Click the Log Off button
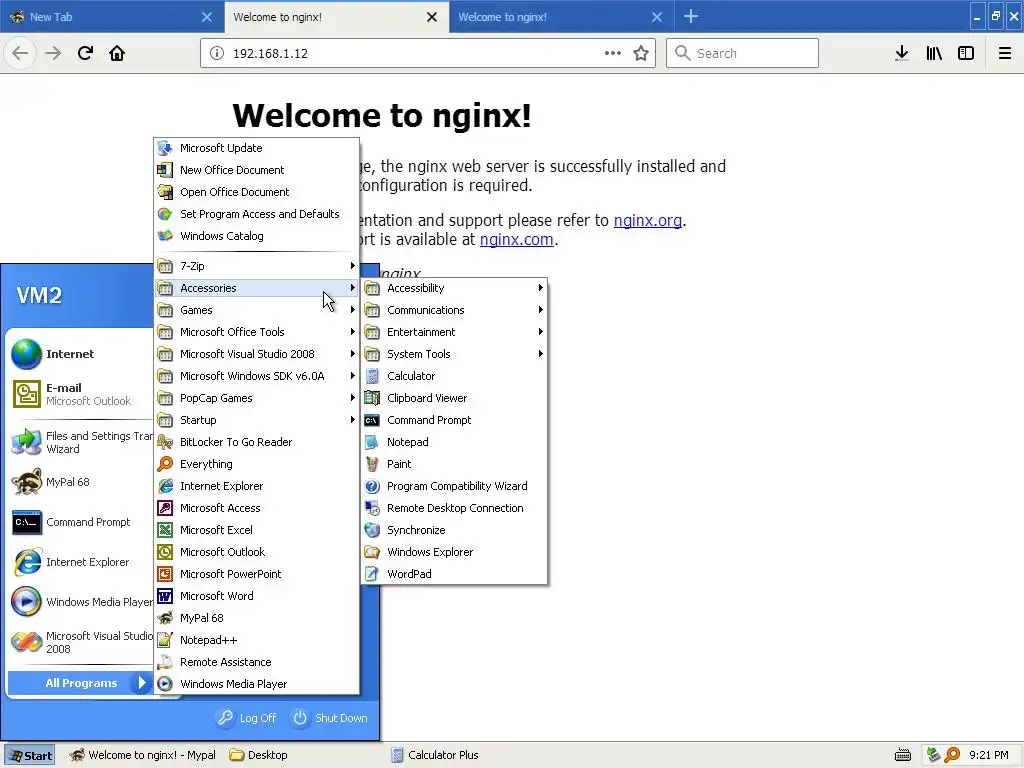 tap(247, 718)
